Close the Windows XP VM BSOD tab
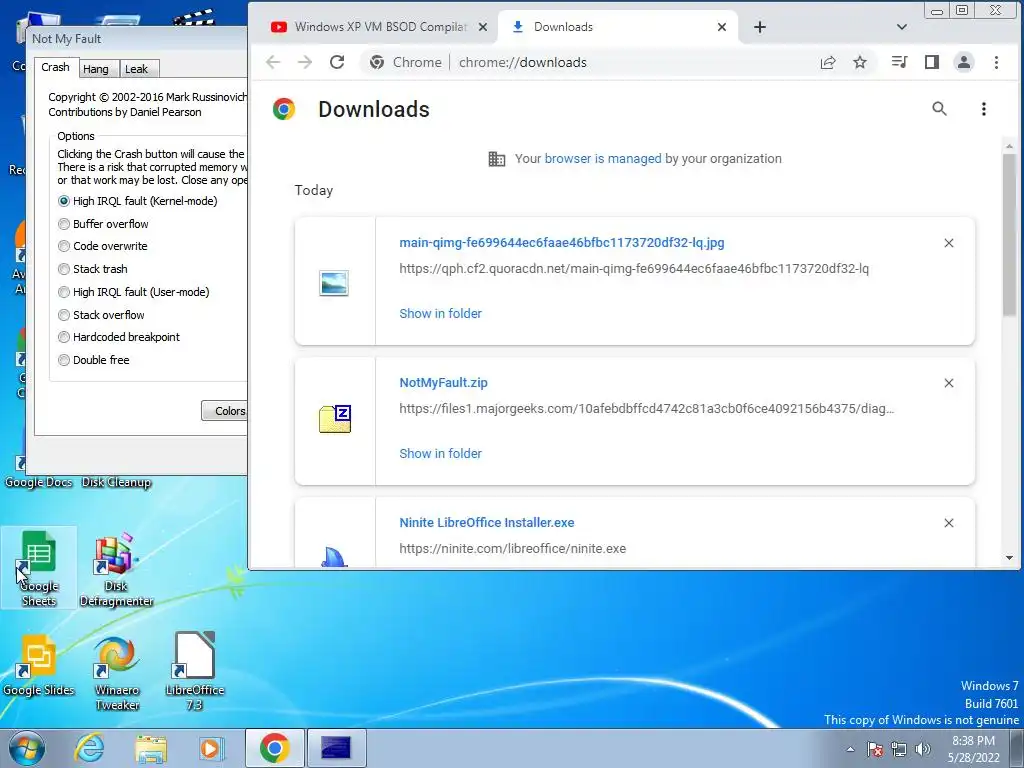 click(483, 27)
